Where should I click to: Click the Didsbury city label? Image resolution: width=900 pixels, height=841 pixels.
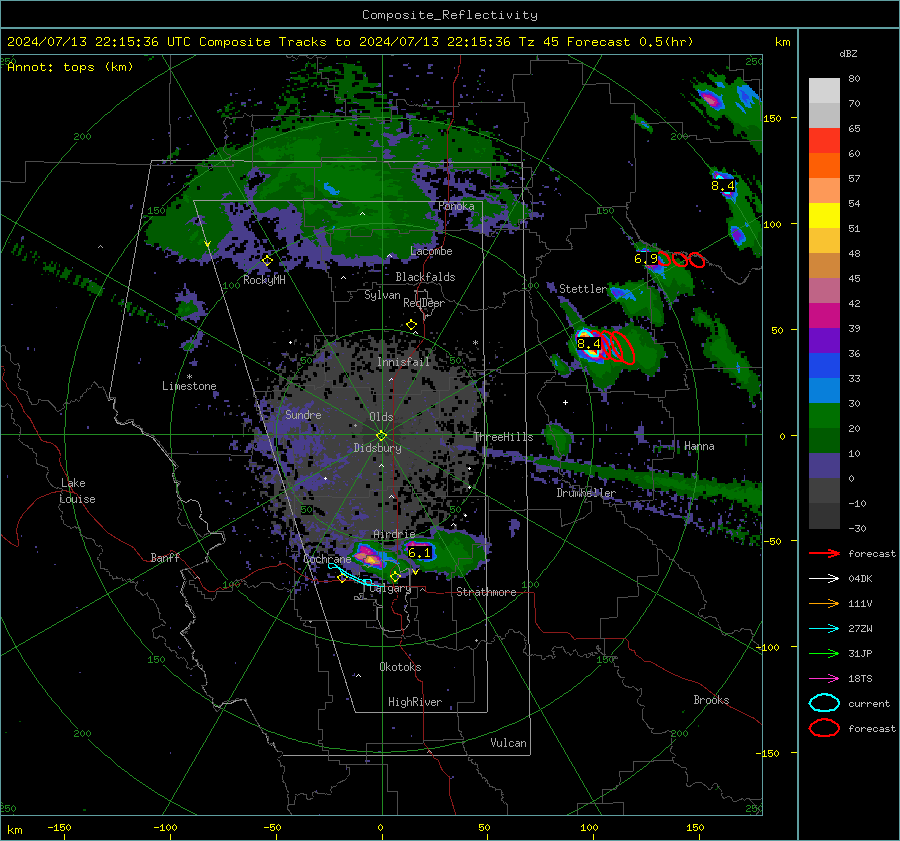tap(377, 448)
